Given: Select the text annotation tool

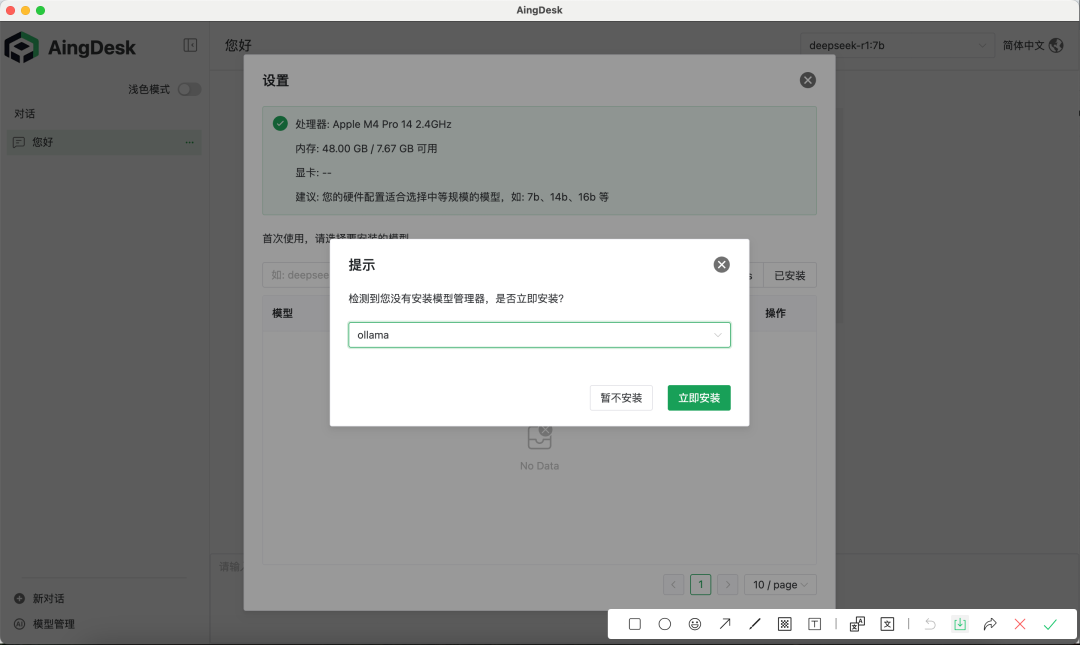Looking at the screenshot, I should click(814, 624).
